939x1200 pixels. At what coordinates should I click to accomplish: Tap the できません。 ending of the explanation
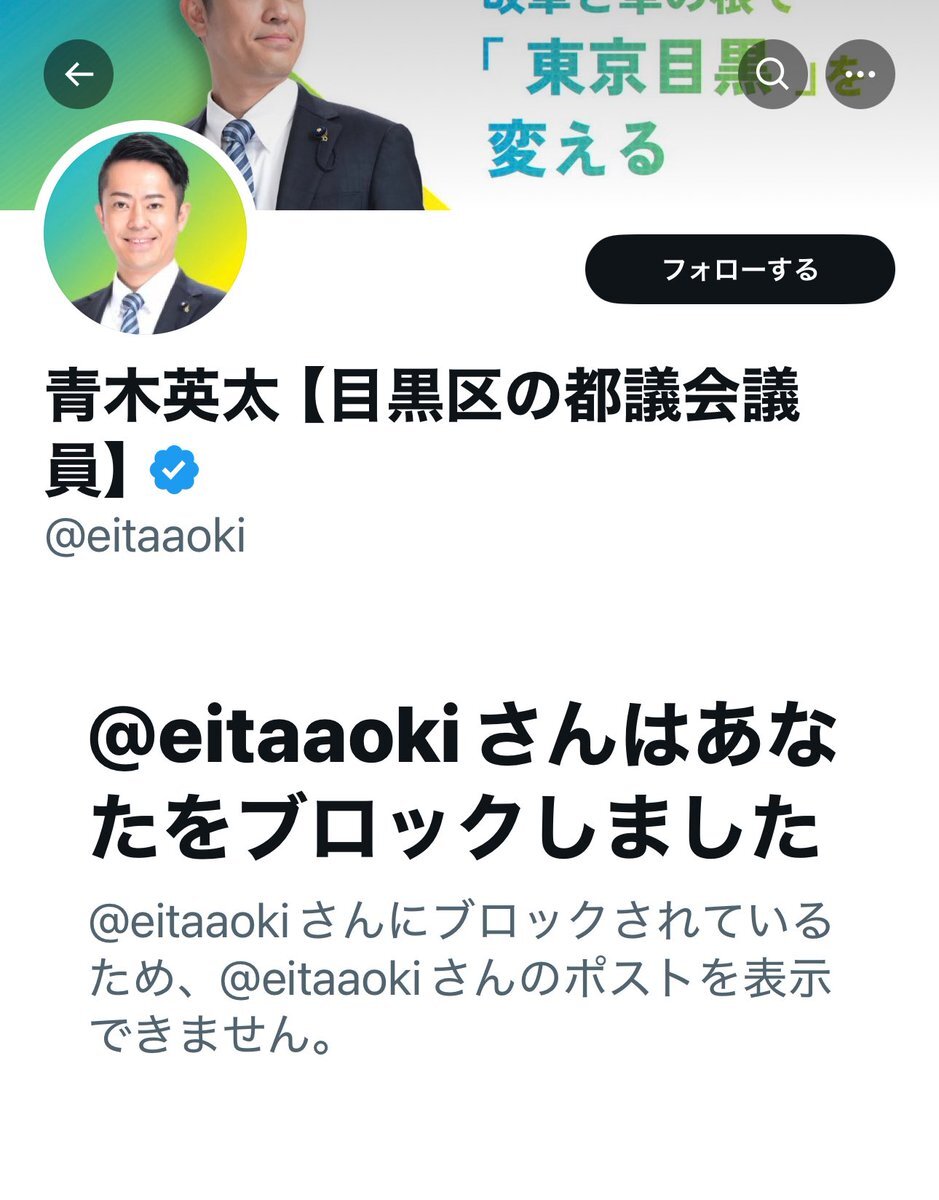(210, 1038)
